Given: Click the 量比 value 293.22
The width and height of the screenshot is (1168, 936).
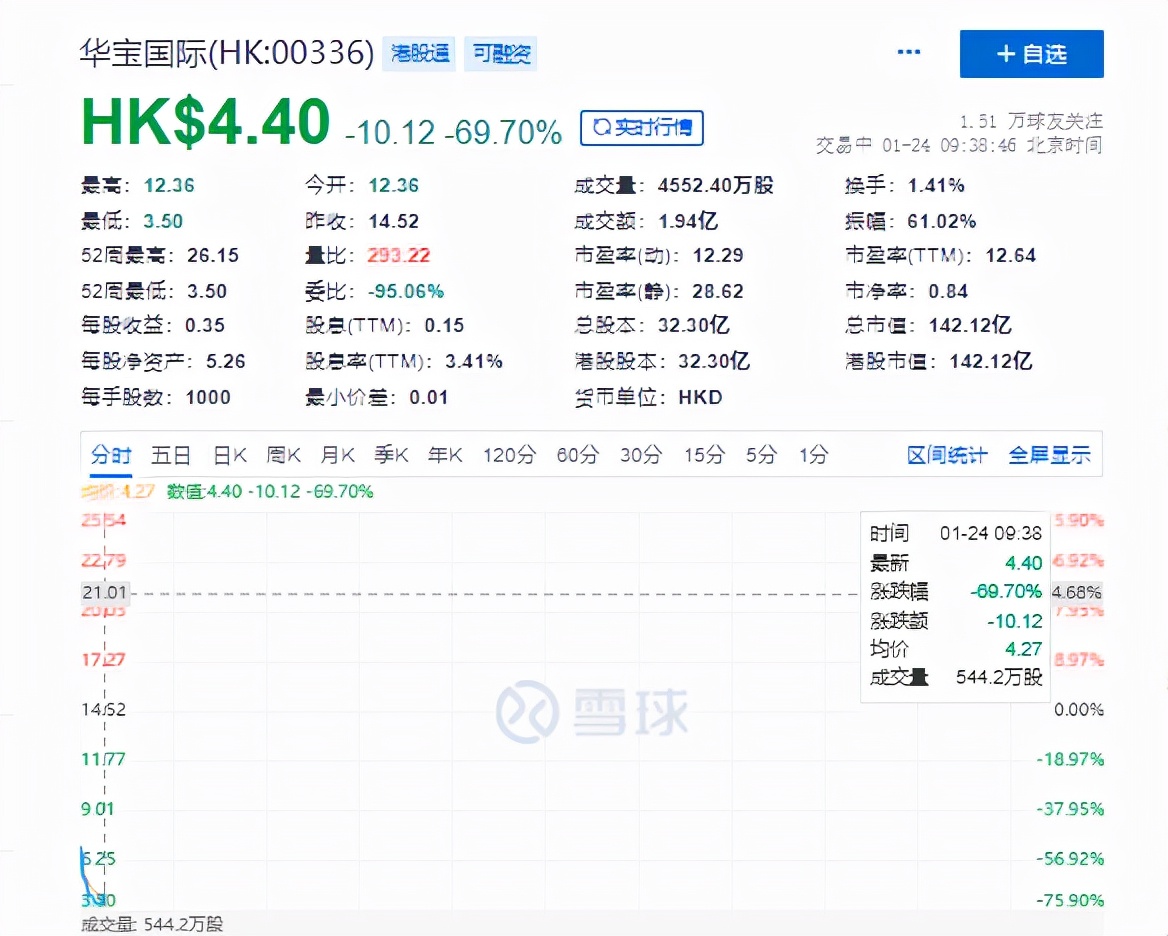Looking at the screenshot, I should (399, 255).
